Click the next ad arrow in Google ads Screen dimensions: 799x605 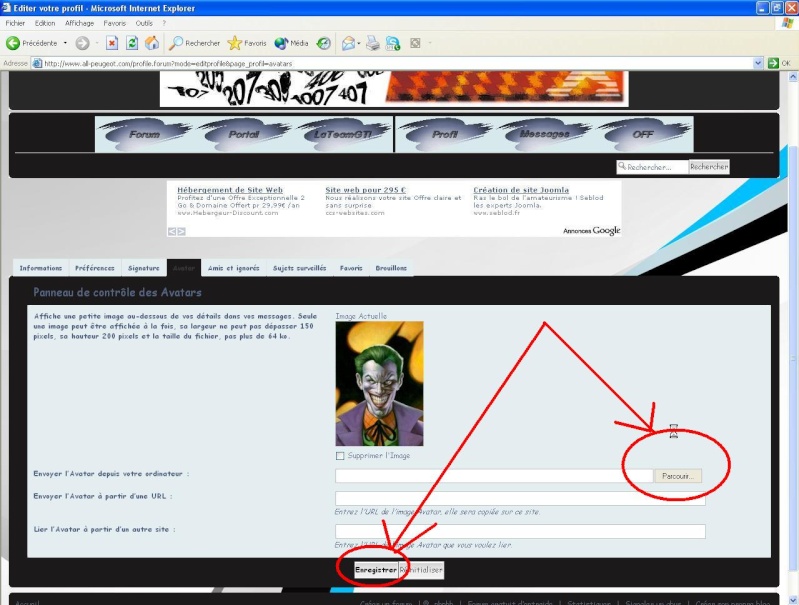click(x=181, y=231)
